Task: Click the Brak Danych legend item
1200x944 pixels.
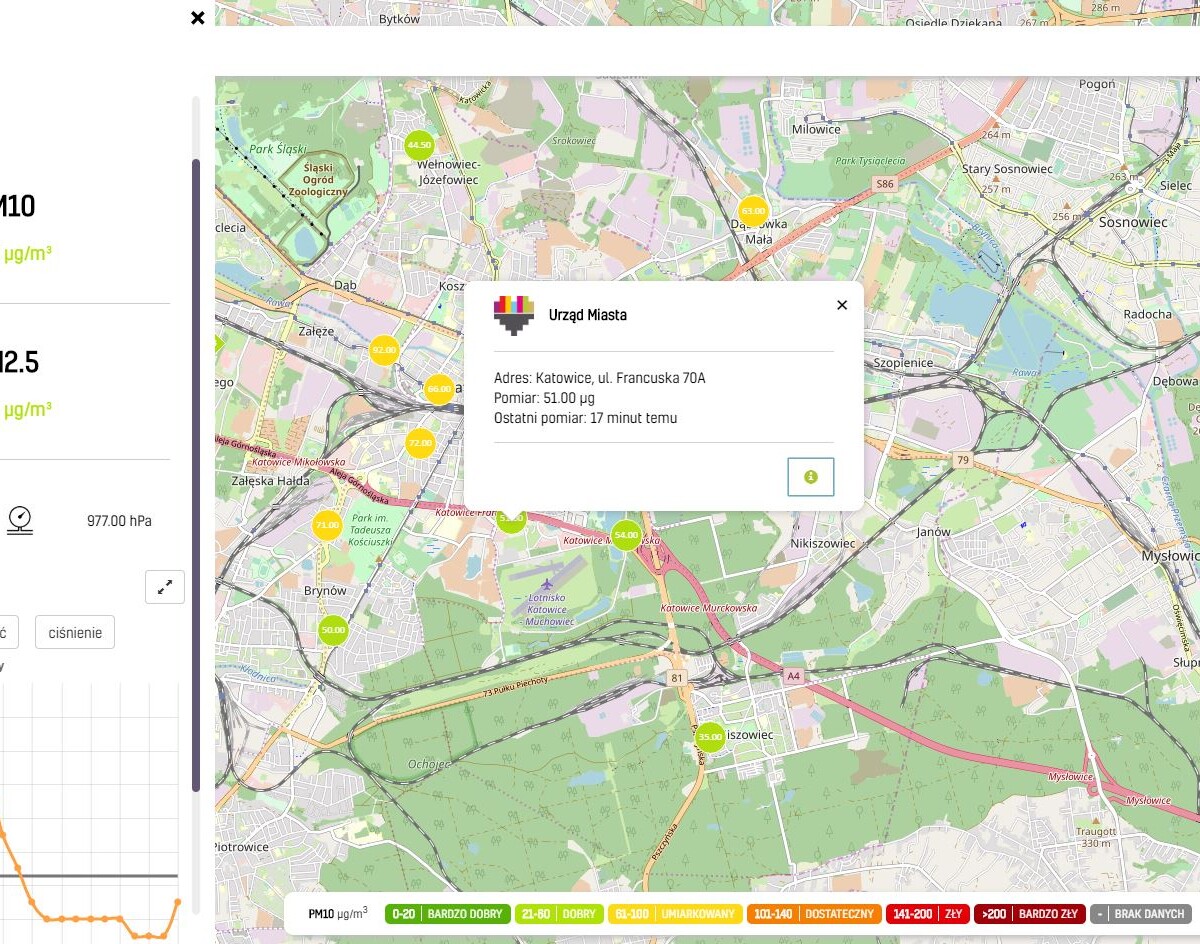Action: click(1141, 914)
